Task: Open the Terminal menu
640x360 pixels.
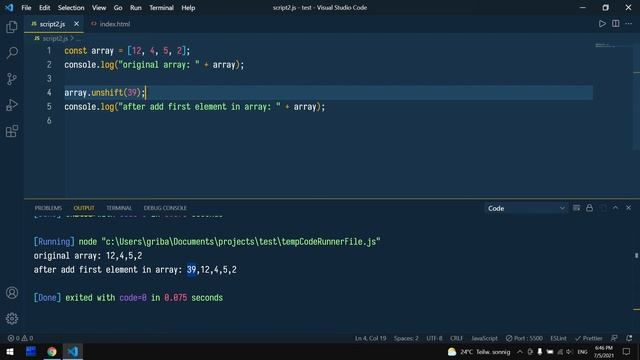Action: coord(161,8)
